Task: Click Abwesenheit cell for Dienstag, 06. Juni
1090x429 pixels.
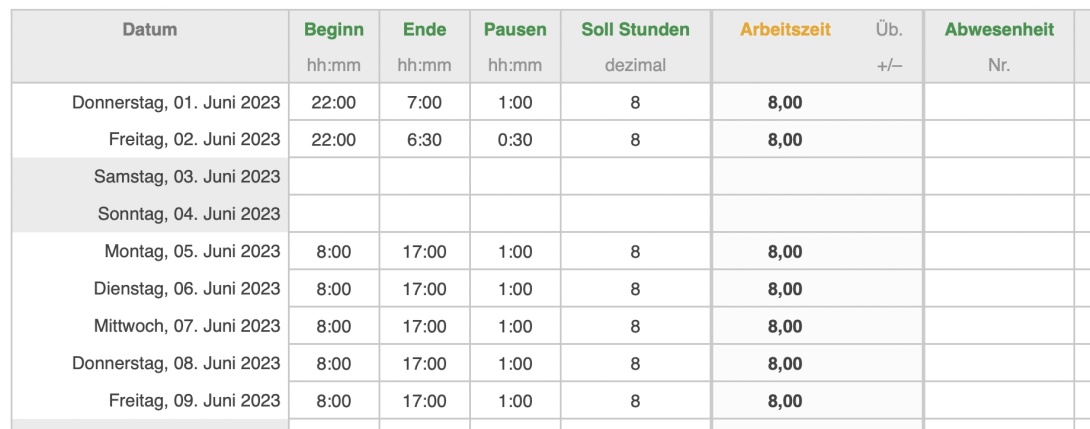Action: tap(998, 289)
